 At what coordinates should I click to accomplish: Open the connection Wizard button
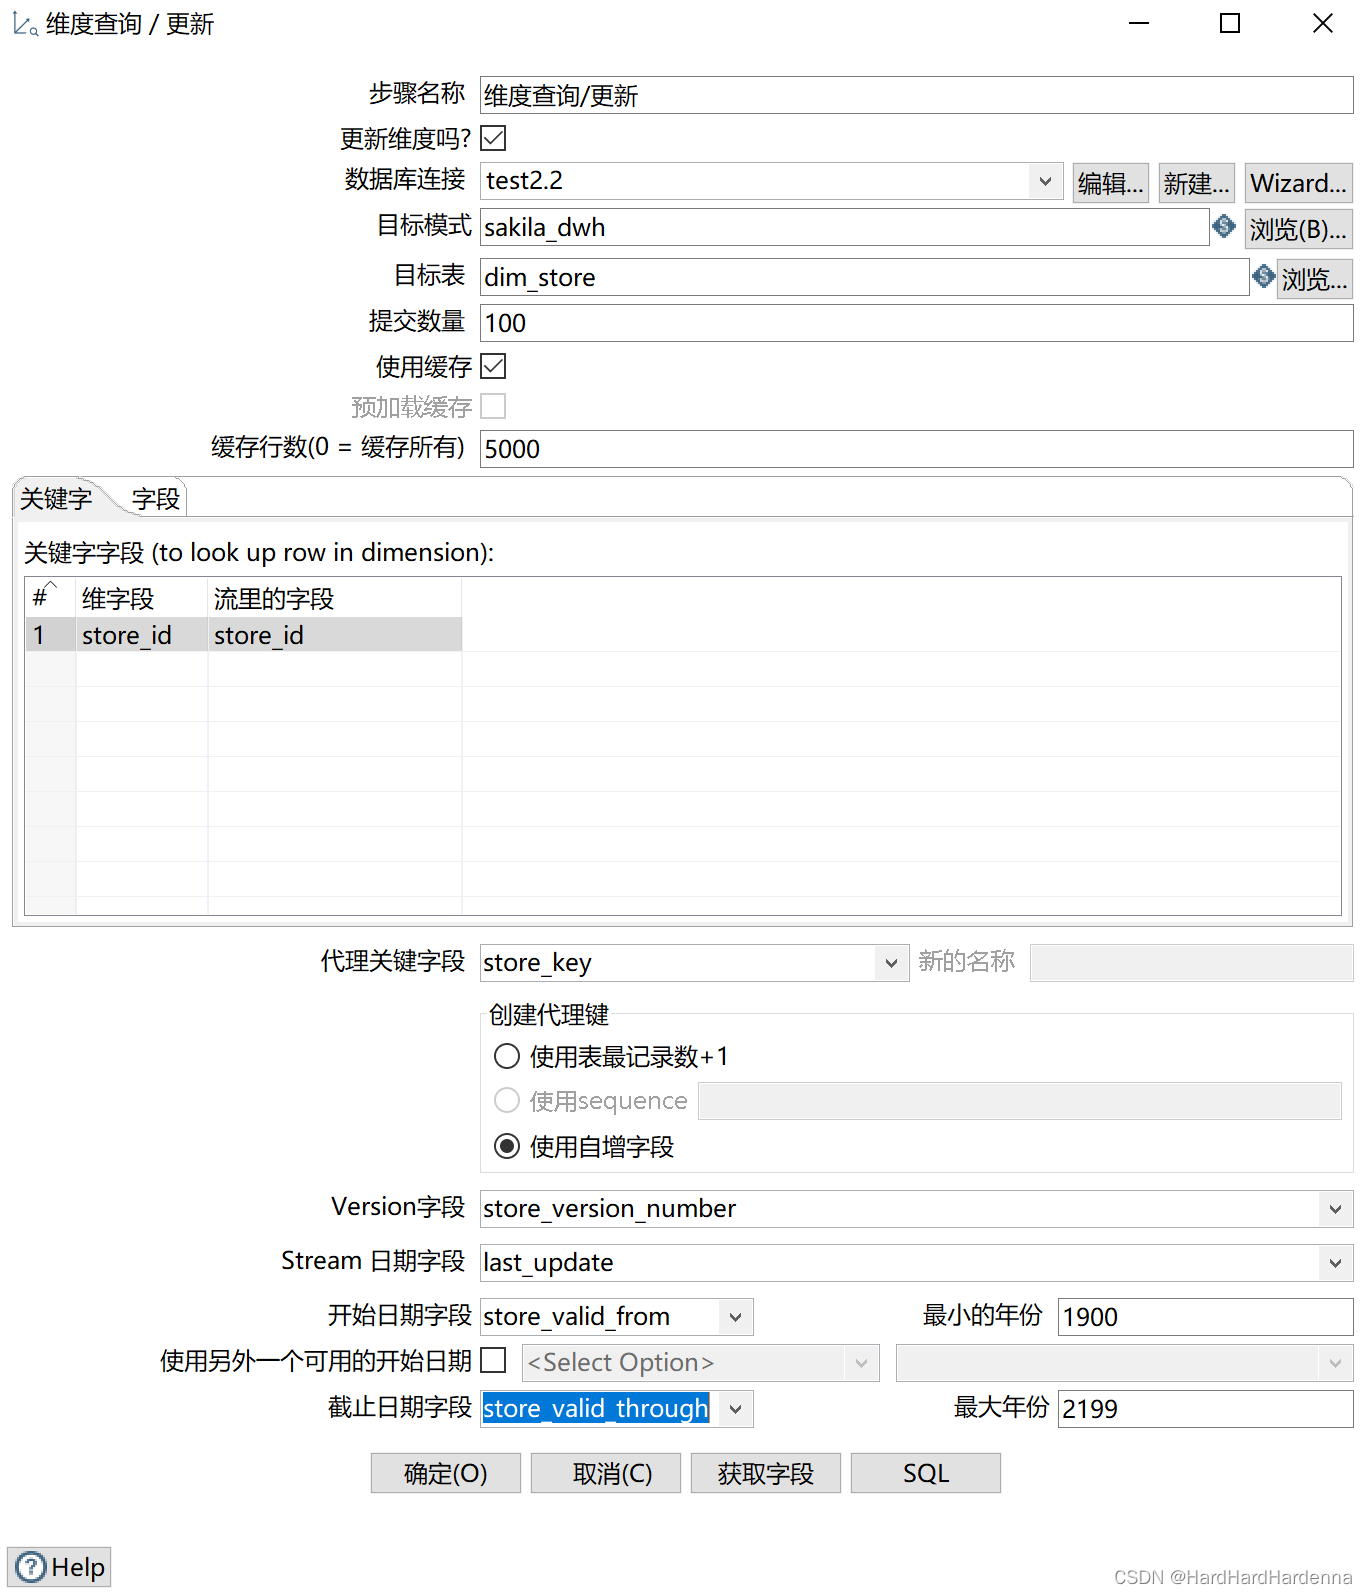[x=1298, y=183]
